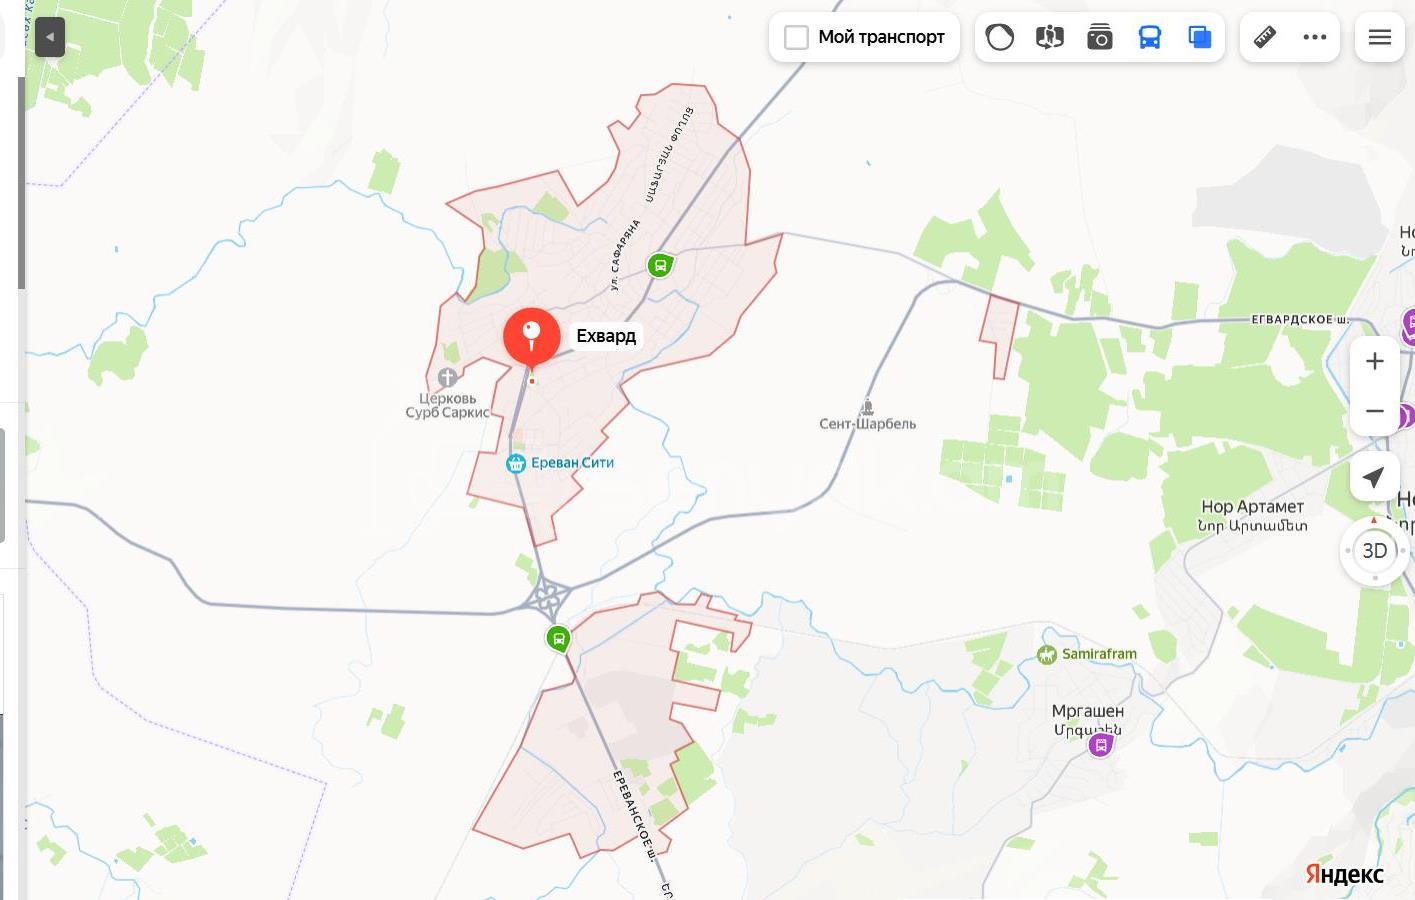
Task: Show photos layer camera icon
Action: (1100, 38)
